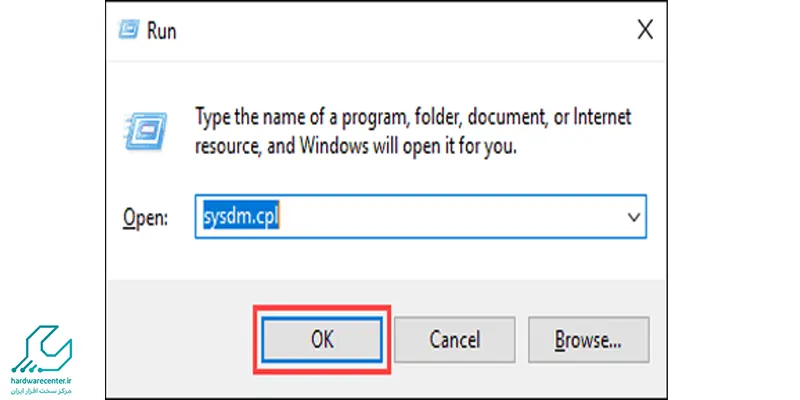Click the hardwarecenter.ir watermark text

tap(42, 381)
